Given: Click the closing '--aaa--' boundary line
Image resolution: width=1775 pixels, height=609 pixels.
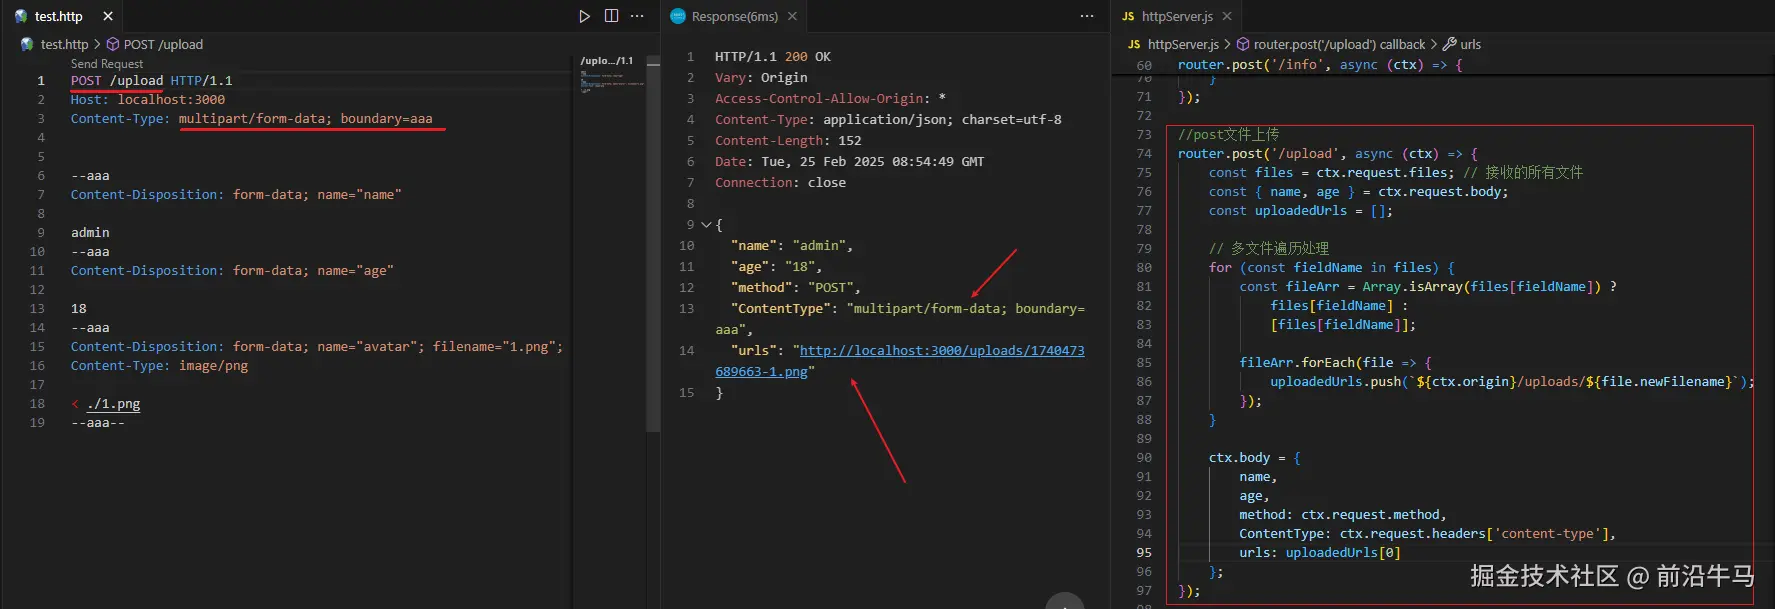Looking at the screenshot, I should coord(98,423).
